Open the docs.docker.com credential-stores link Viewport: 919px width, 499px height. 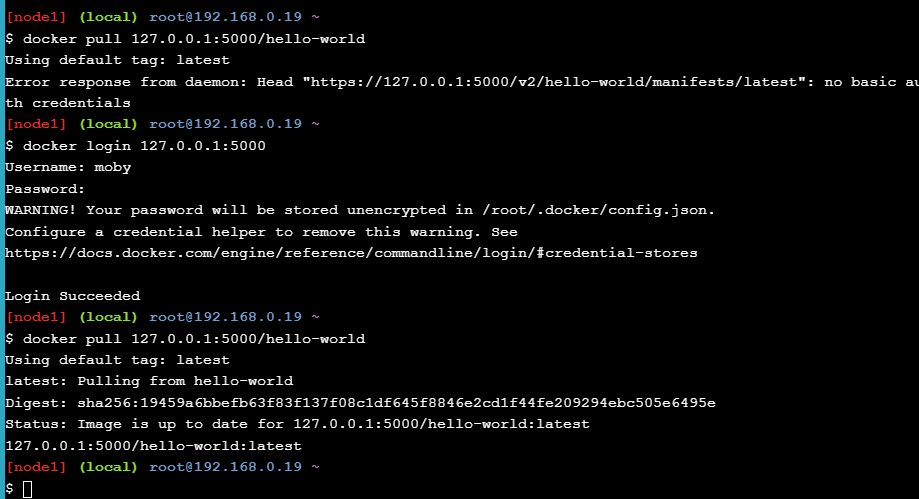[351, 253]
